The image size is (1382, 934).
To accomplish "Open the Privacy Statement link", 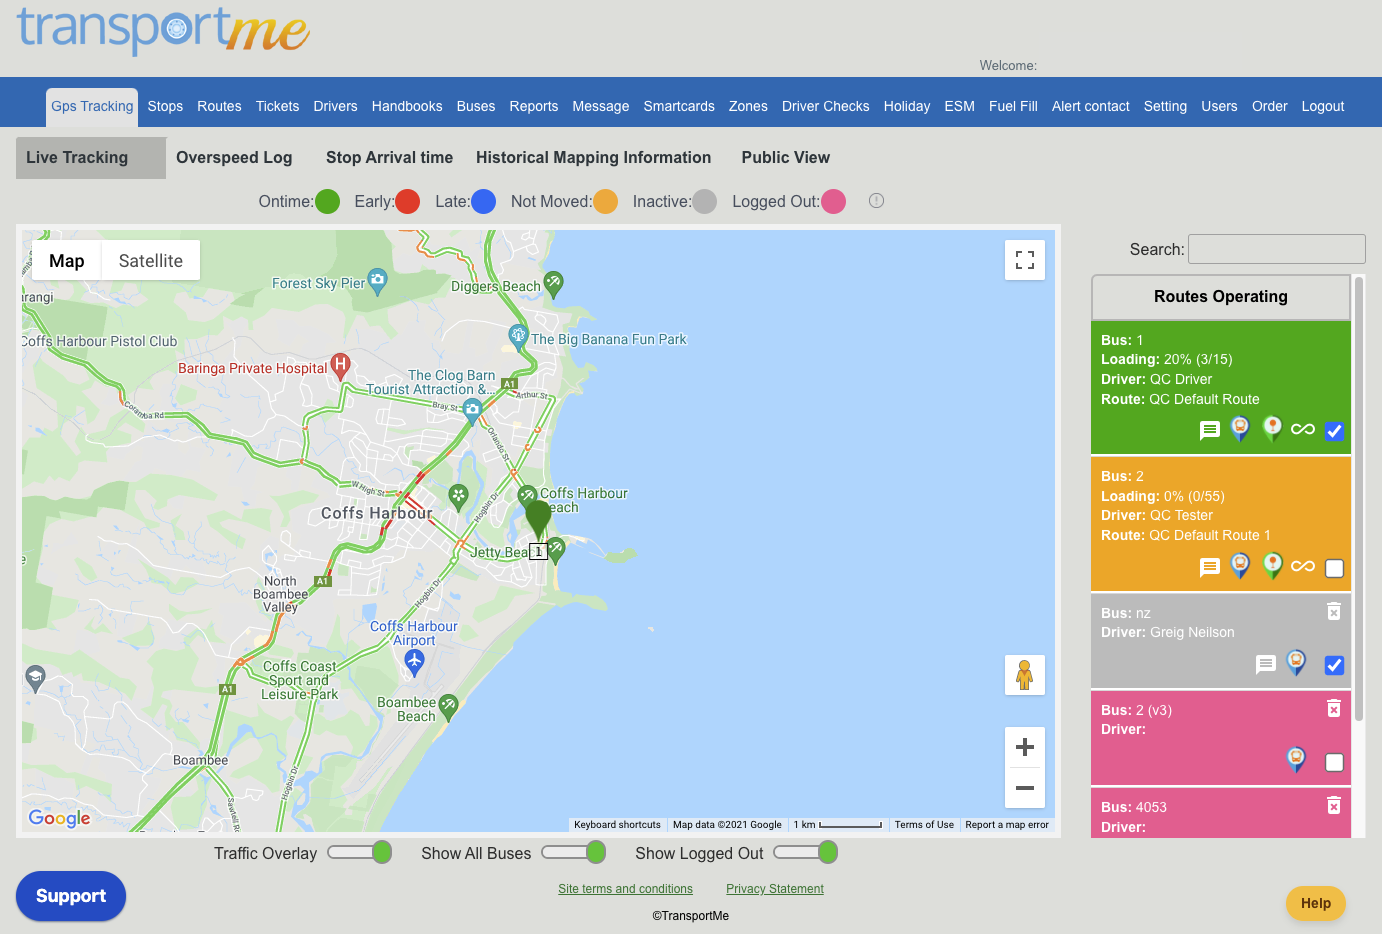I will click(x=774, y=888).
